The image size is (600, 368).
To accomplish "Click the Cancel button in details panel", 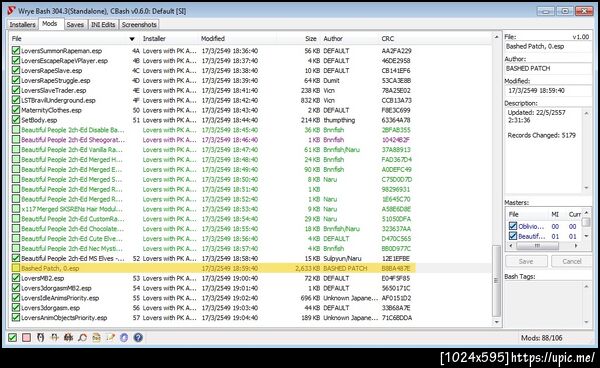I will tap(572, 261).
